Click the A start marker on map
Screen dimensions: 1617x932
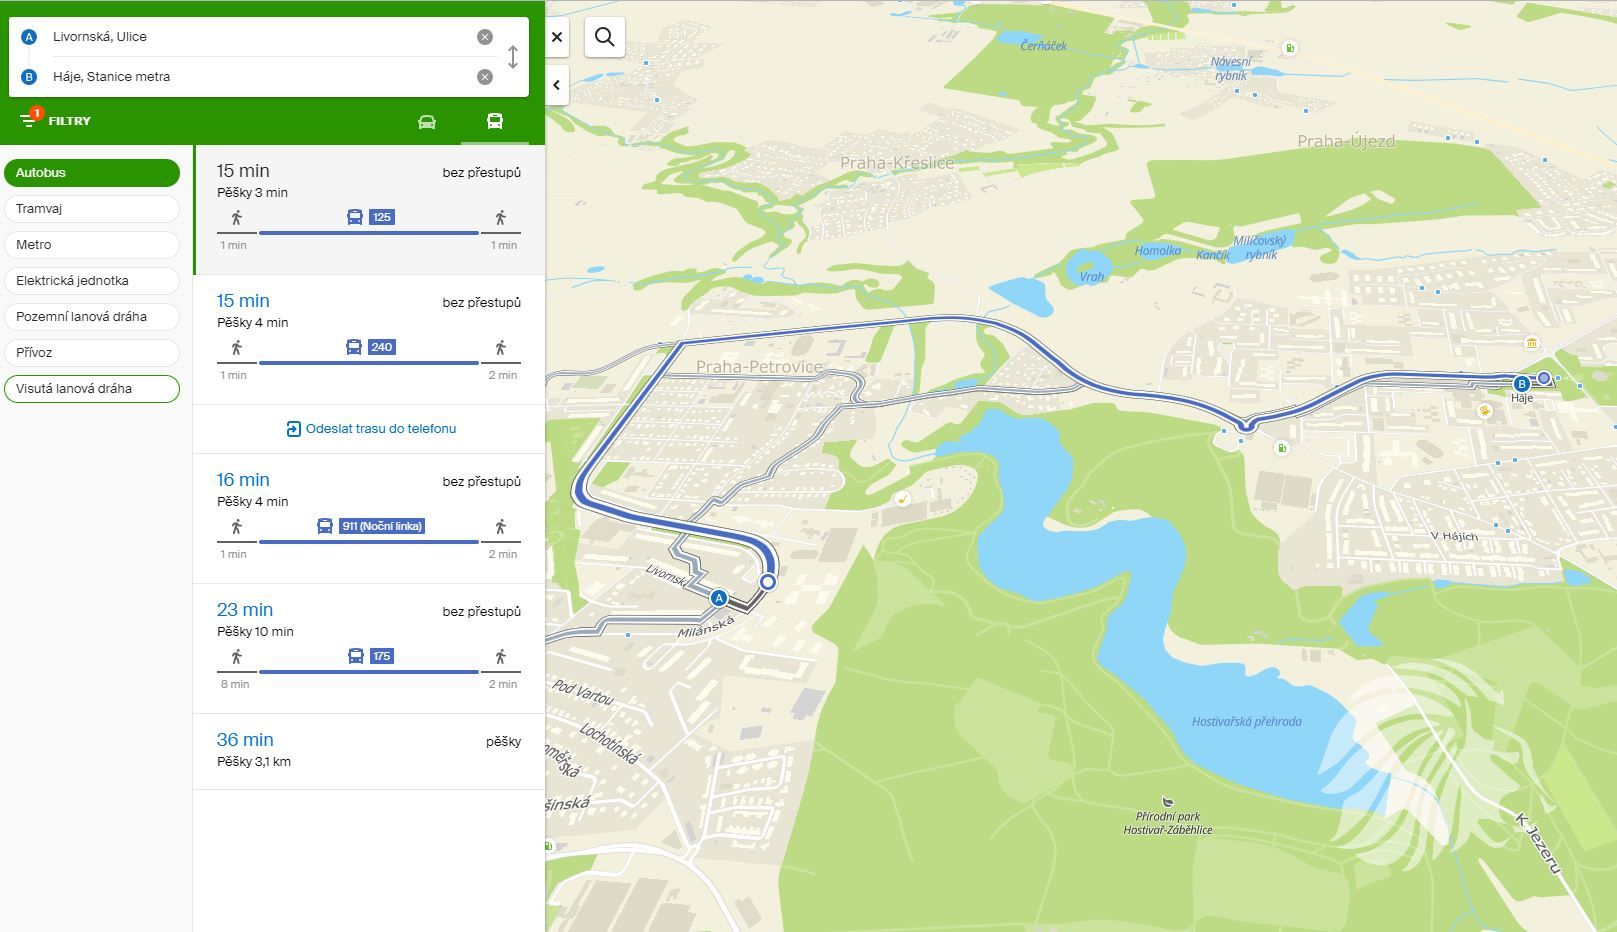click(x=718, y=598)
